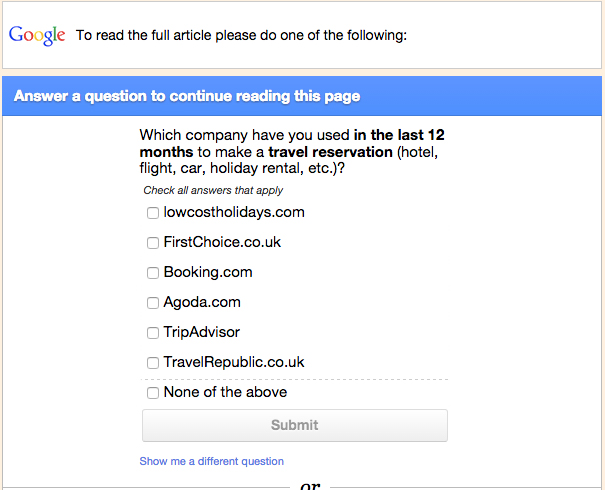Image resolution: width=605 pixels, height=490 pixels.
Task: Select the Booking.com checkbox
Action: pyautogui.click(x=153, y=273)
